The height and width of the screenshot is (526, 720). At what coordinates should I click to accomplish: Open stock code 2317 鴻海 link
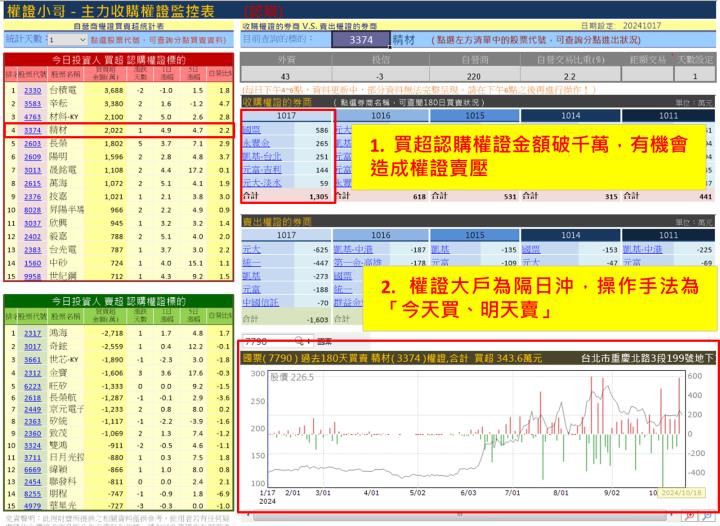click(33, 333)
